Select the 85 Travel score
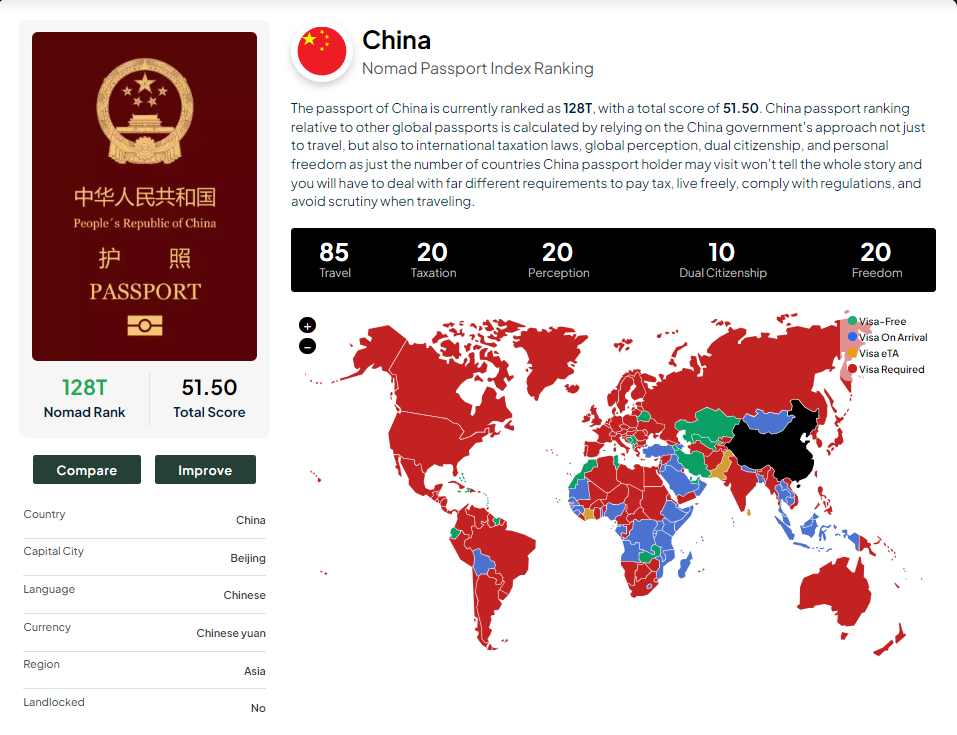This screenshot has width=957, height=735. 334,260
